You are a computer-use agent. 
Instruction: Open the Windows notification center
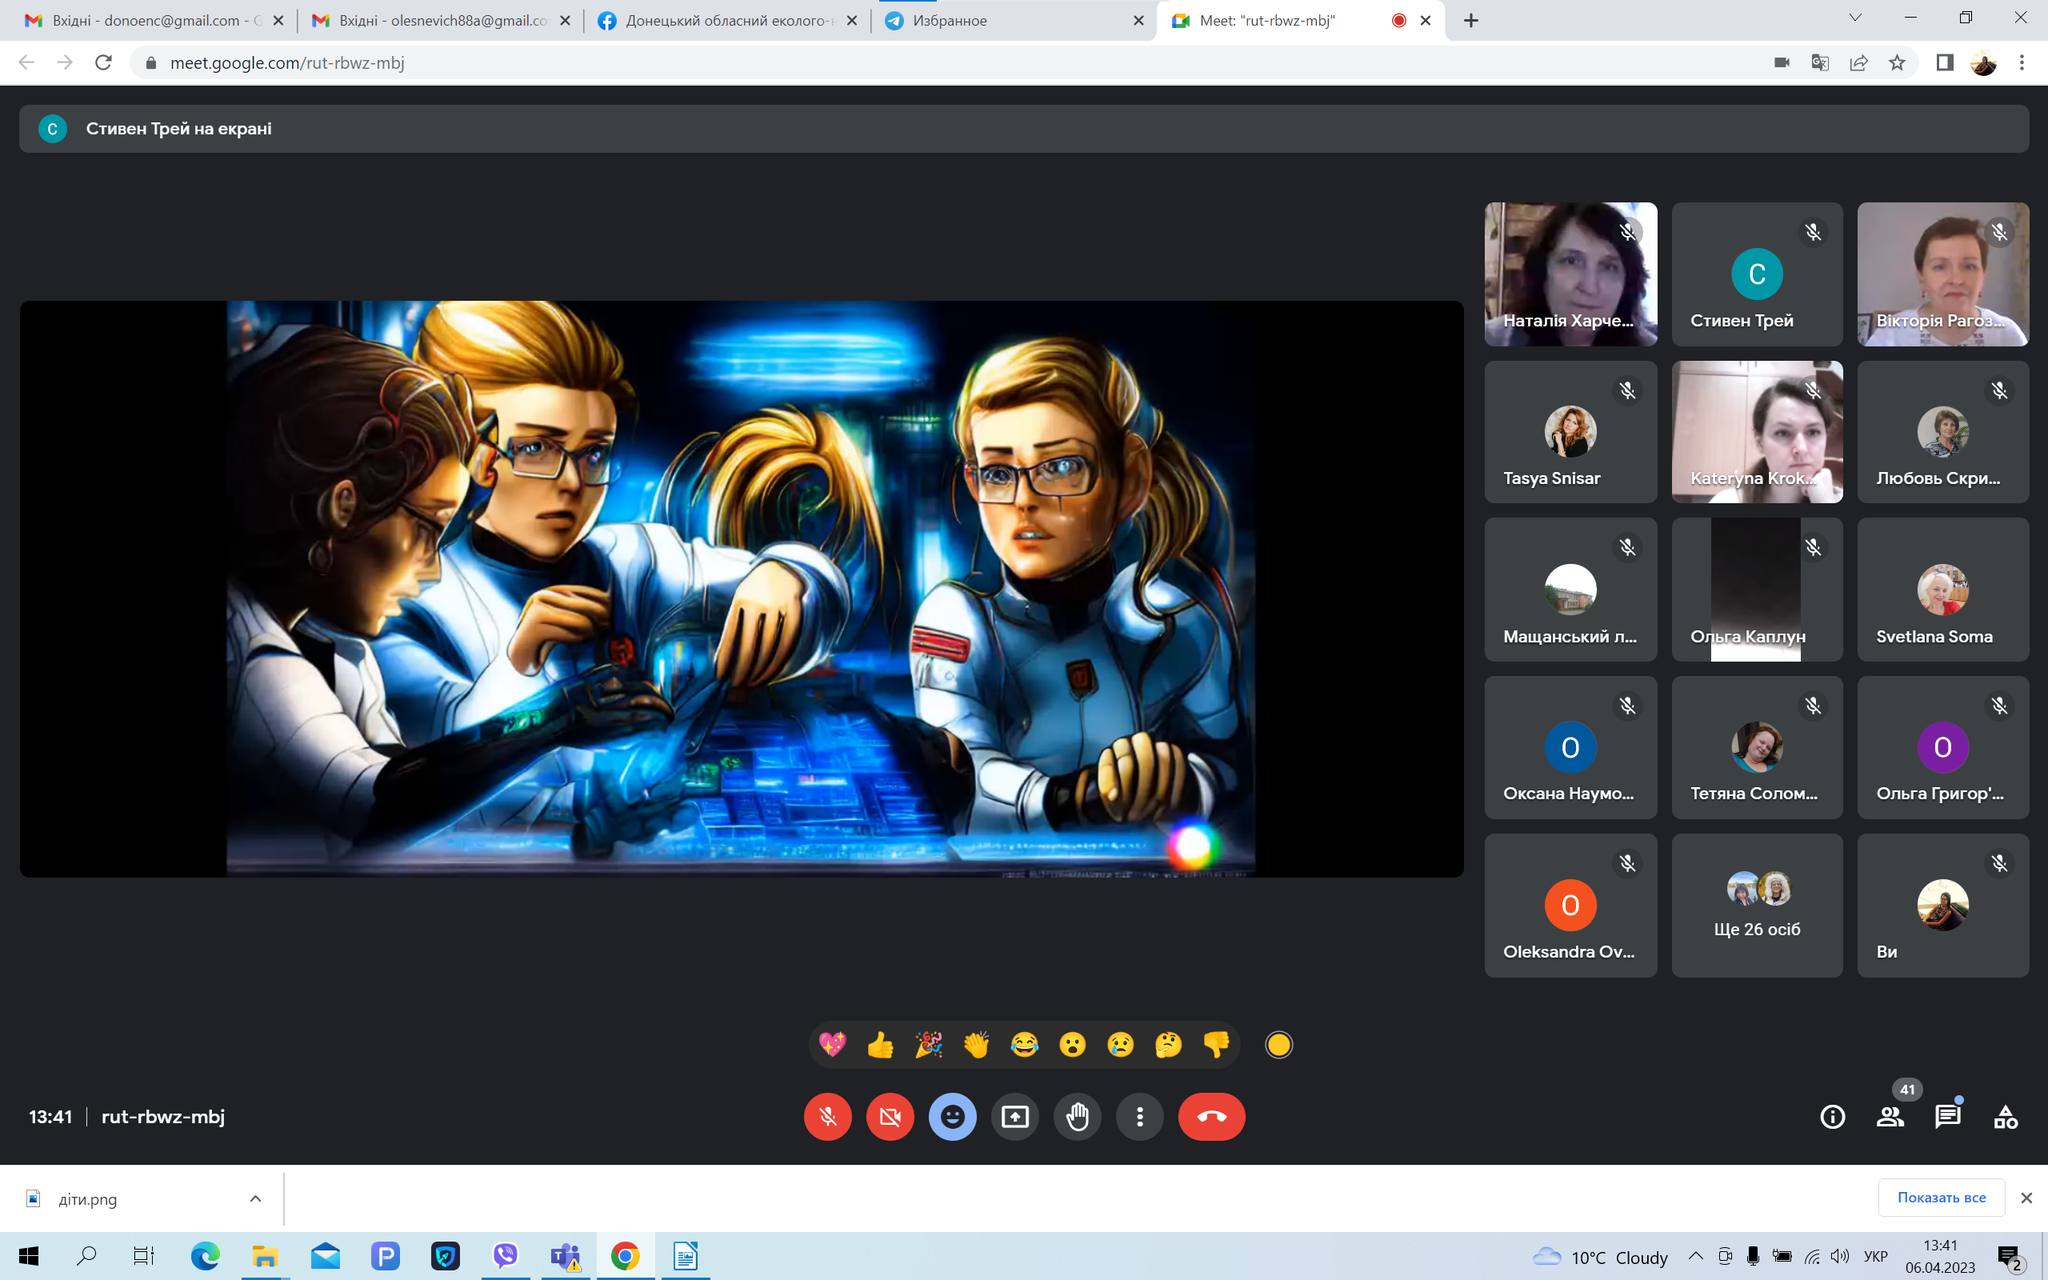point(2010,1257)
